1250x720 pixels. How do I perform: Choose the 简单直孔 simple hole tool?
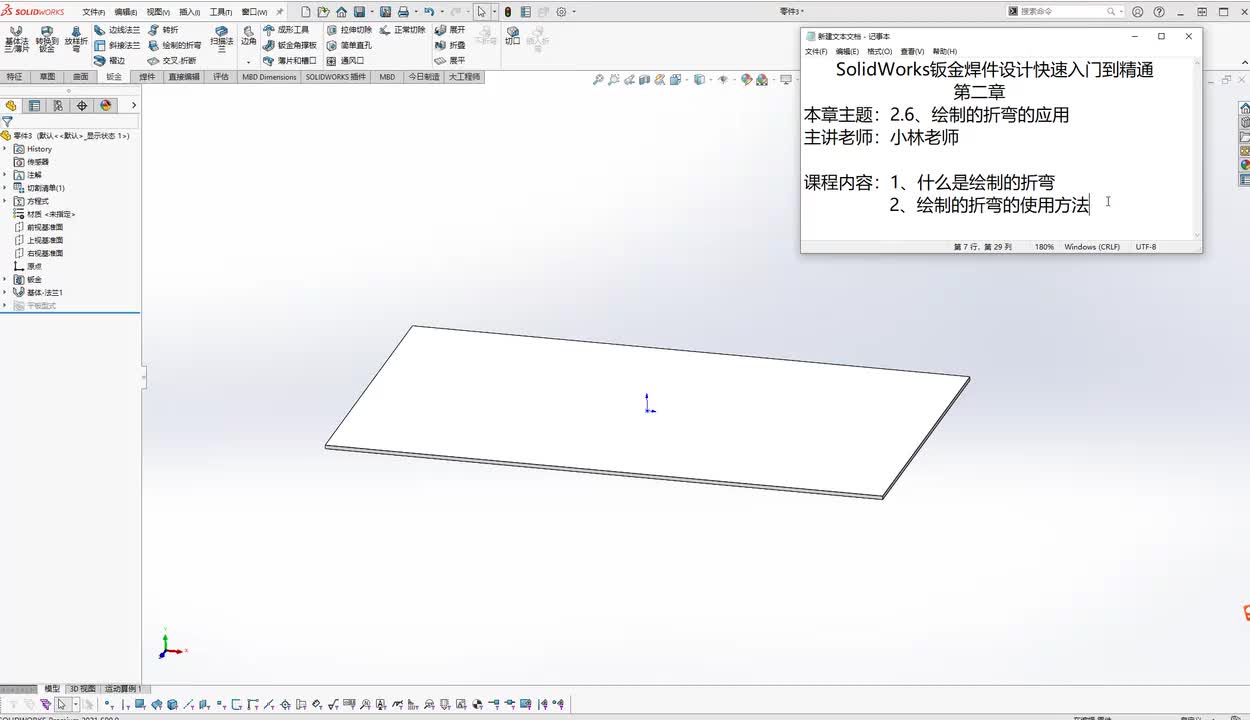349,45
